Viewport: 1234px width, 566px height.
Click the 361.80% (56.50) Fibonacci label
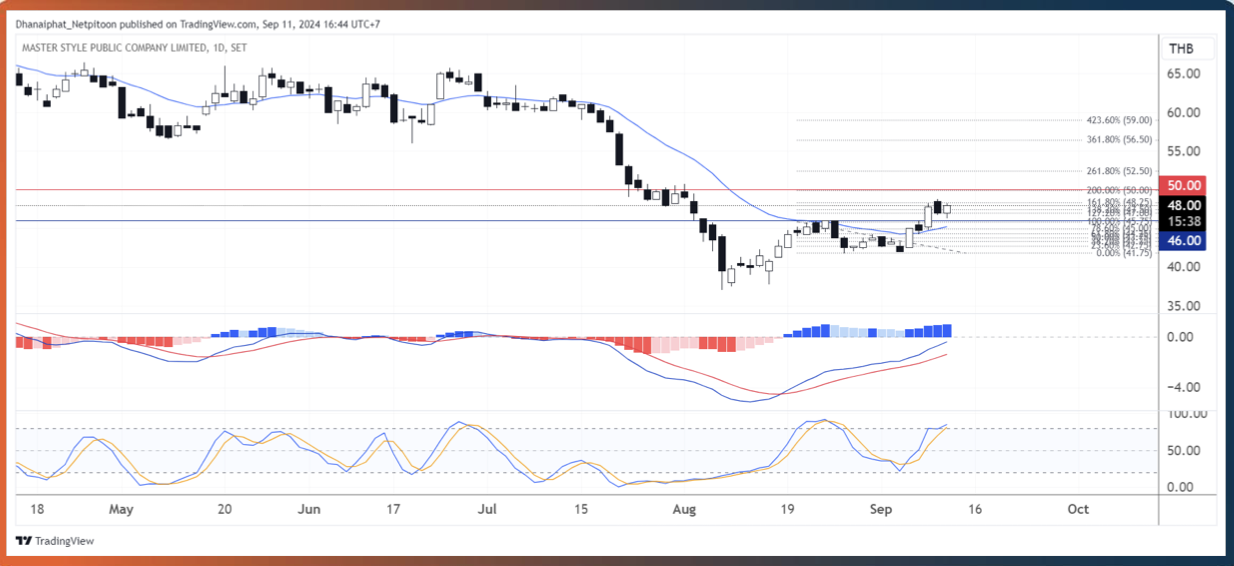pos(1119,140)
